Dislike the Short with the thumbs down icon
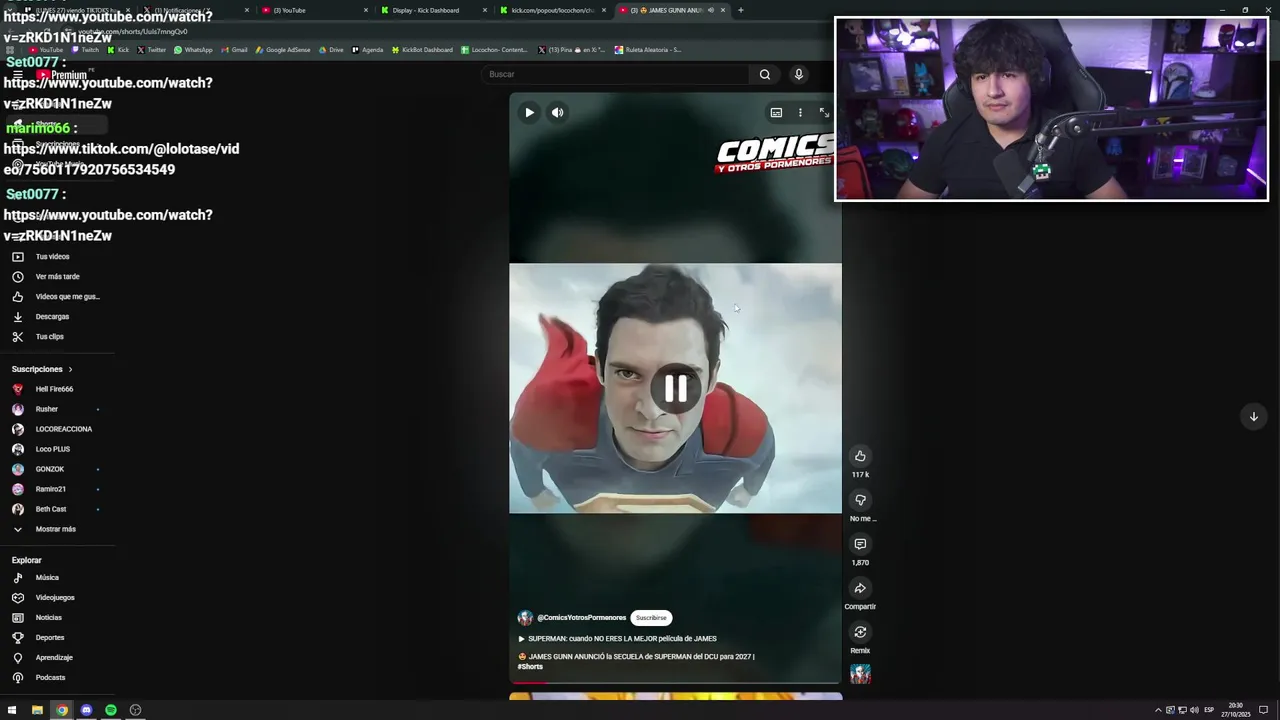Viewport: 1280px width, 720px height. (860, 500)
